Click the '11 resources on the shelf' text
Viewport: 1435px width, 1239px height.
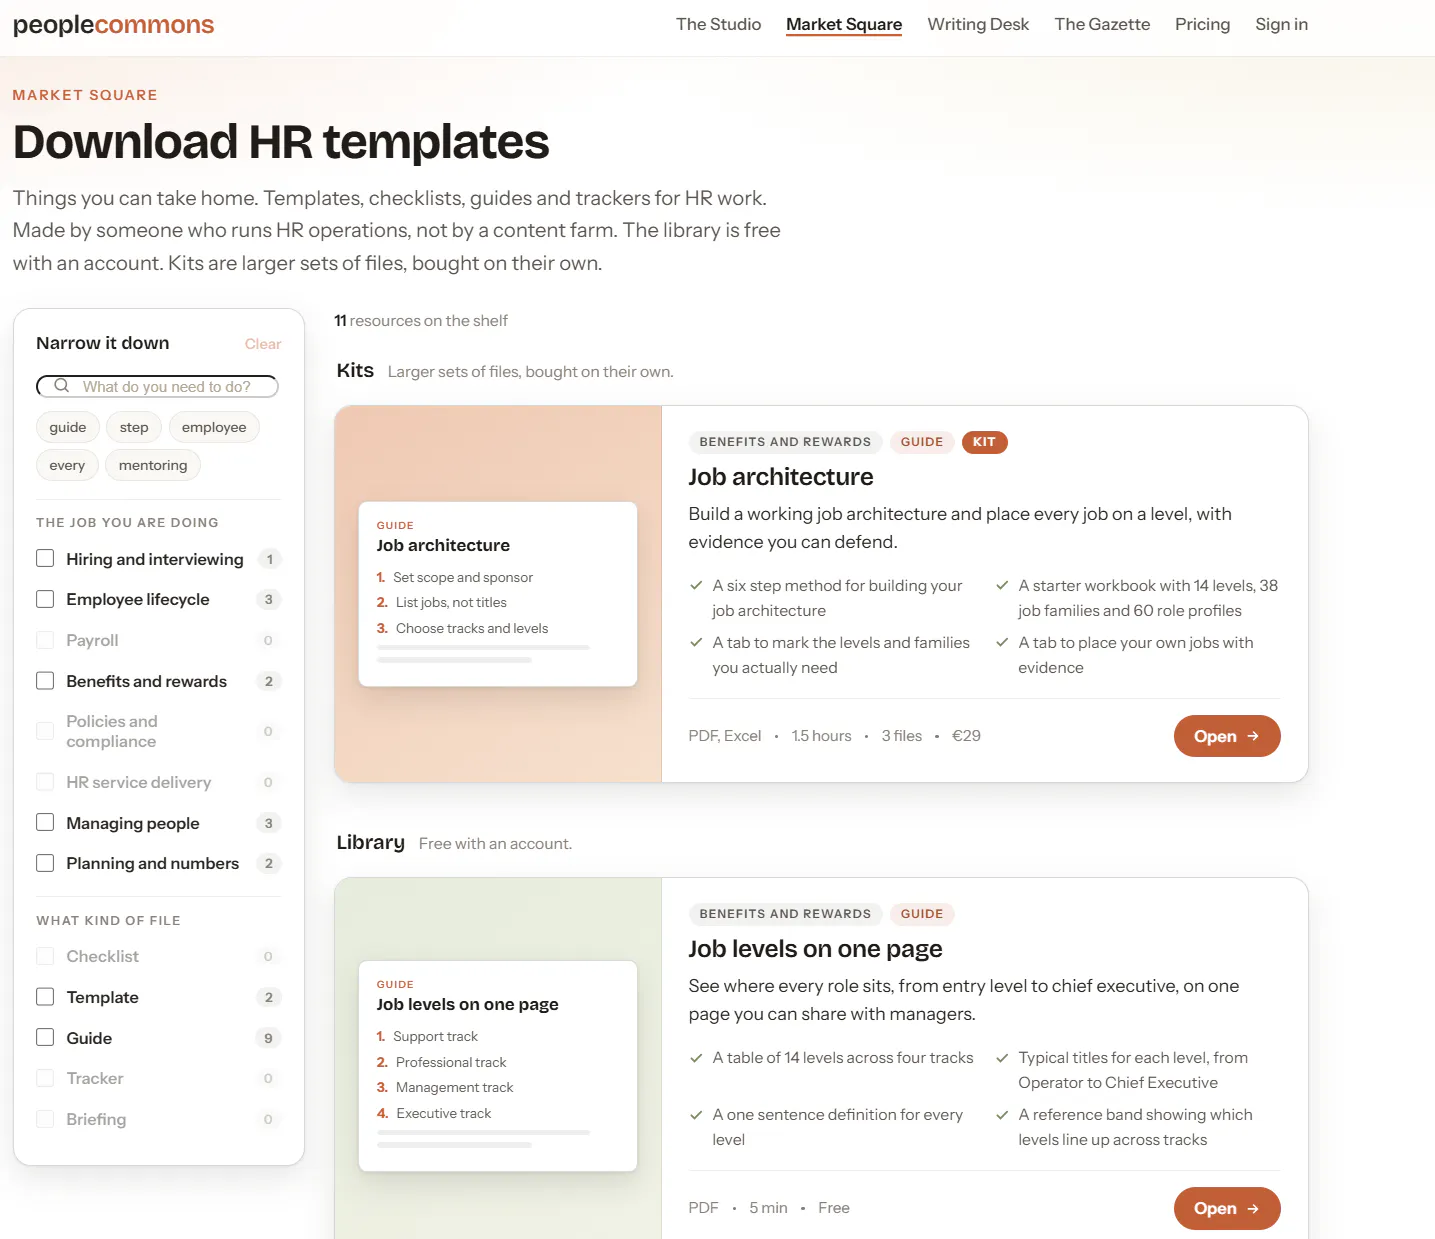[421, 321]
